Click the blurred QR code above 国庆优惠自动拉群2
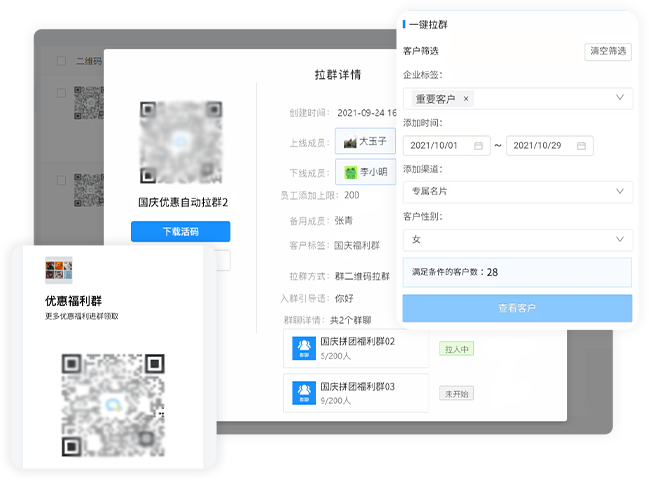The height and width of the screenshot is (480, 649). 181,142
